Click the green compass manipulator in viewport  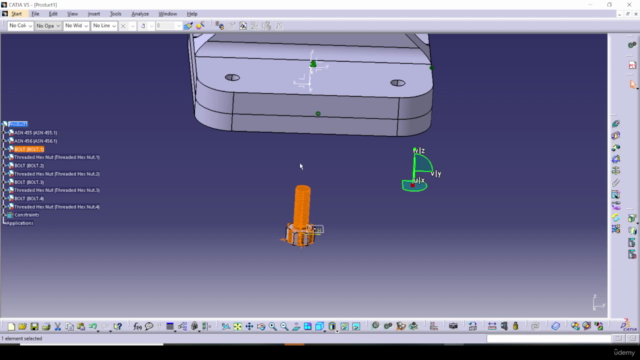click(x=420, y=170)
